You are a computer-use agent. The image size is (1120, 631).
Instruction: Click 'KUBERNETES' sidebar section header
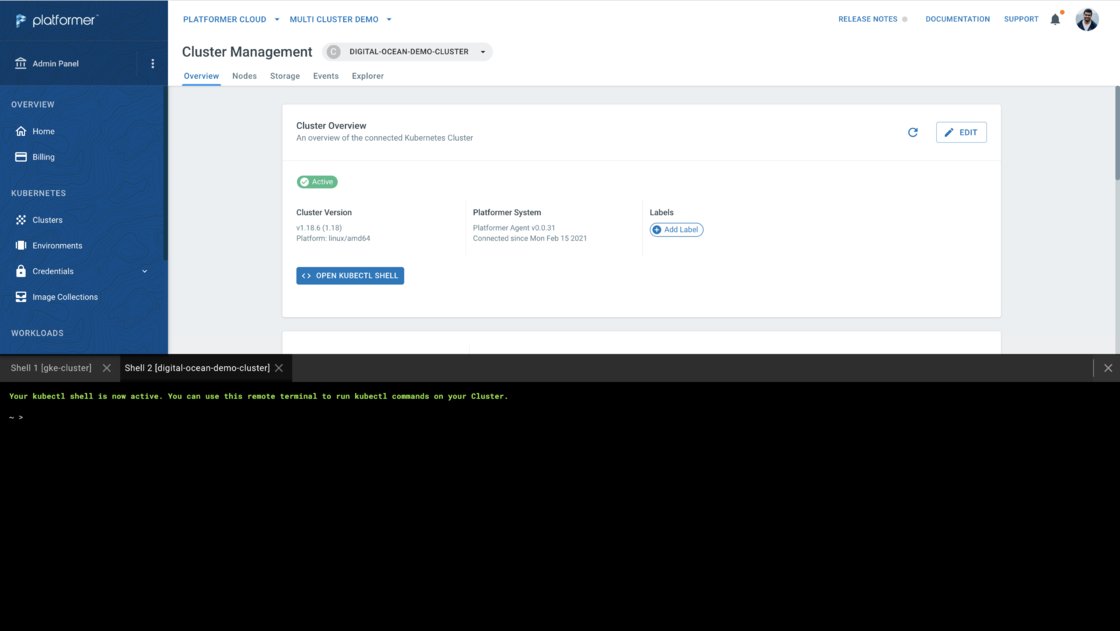[39, 194]
